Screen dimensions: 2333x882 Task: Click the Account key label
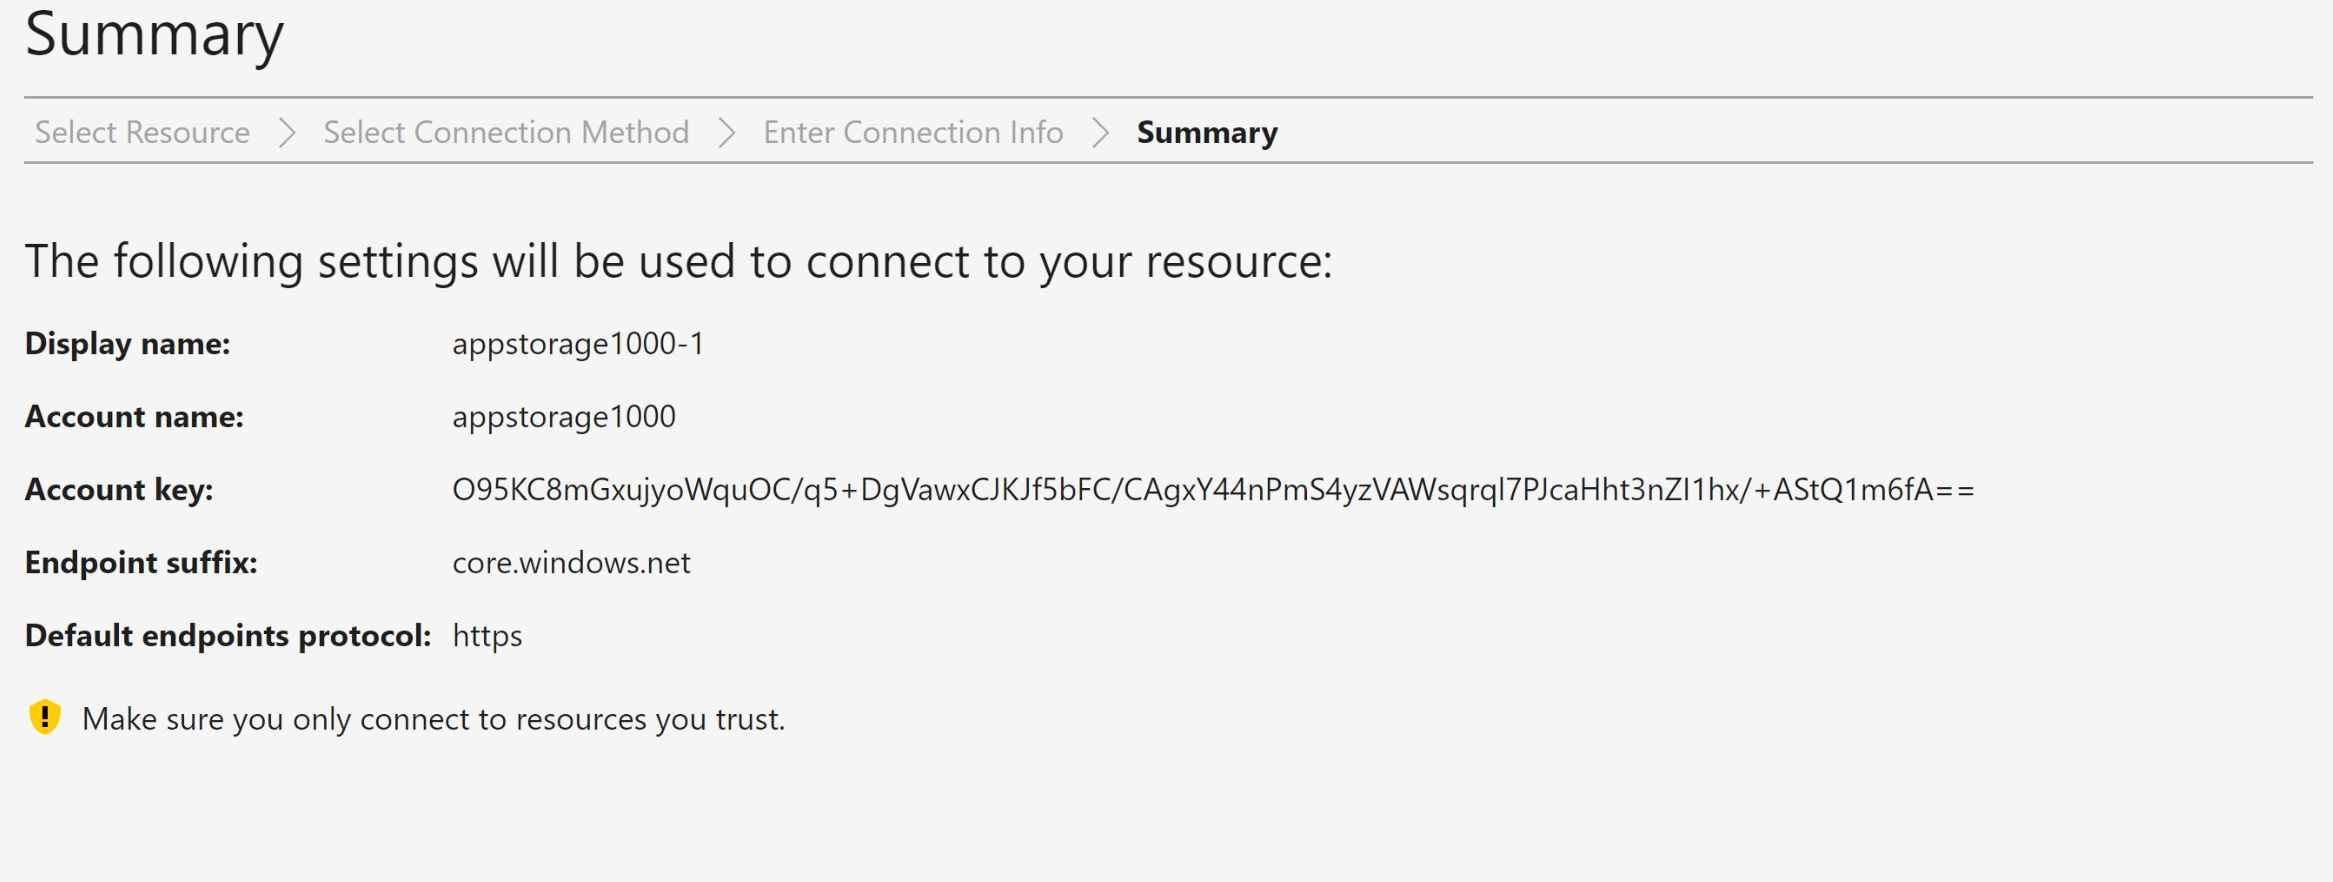(119, 490)
